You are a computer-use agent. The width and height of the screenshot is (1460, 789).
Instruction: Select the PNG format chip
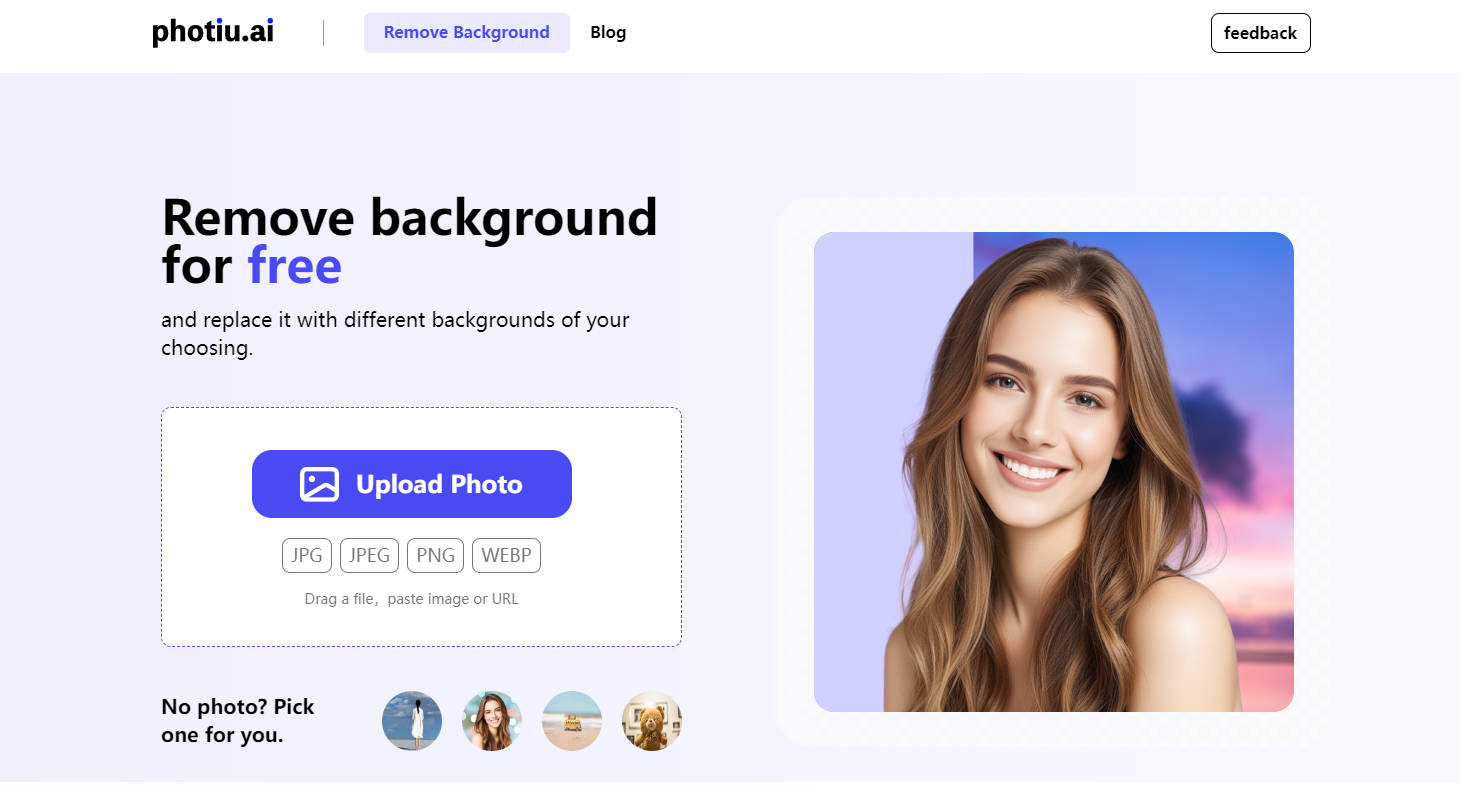click(x=435, y=555)
